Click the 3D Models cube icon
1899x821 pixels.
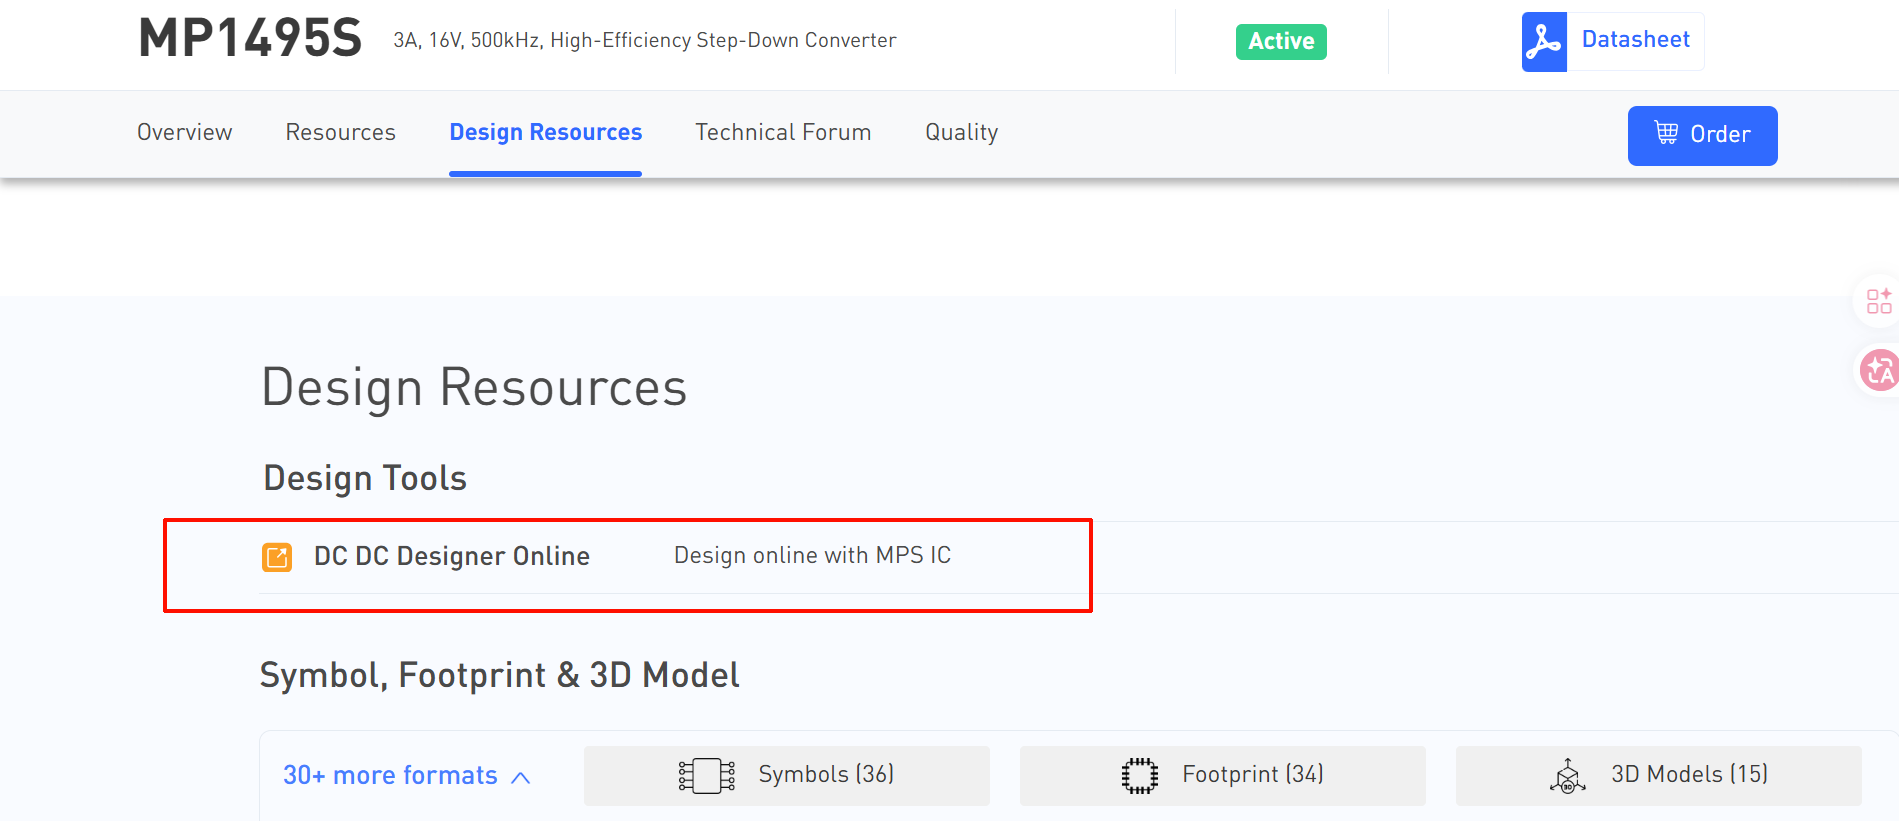[1567, 776]
